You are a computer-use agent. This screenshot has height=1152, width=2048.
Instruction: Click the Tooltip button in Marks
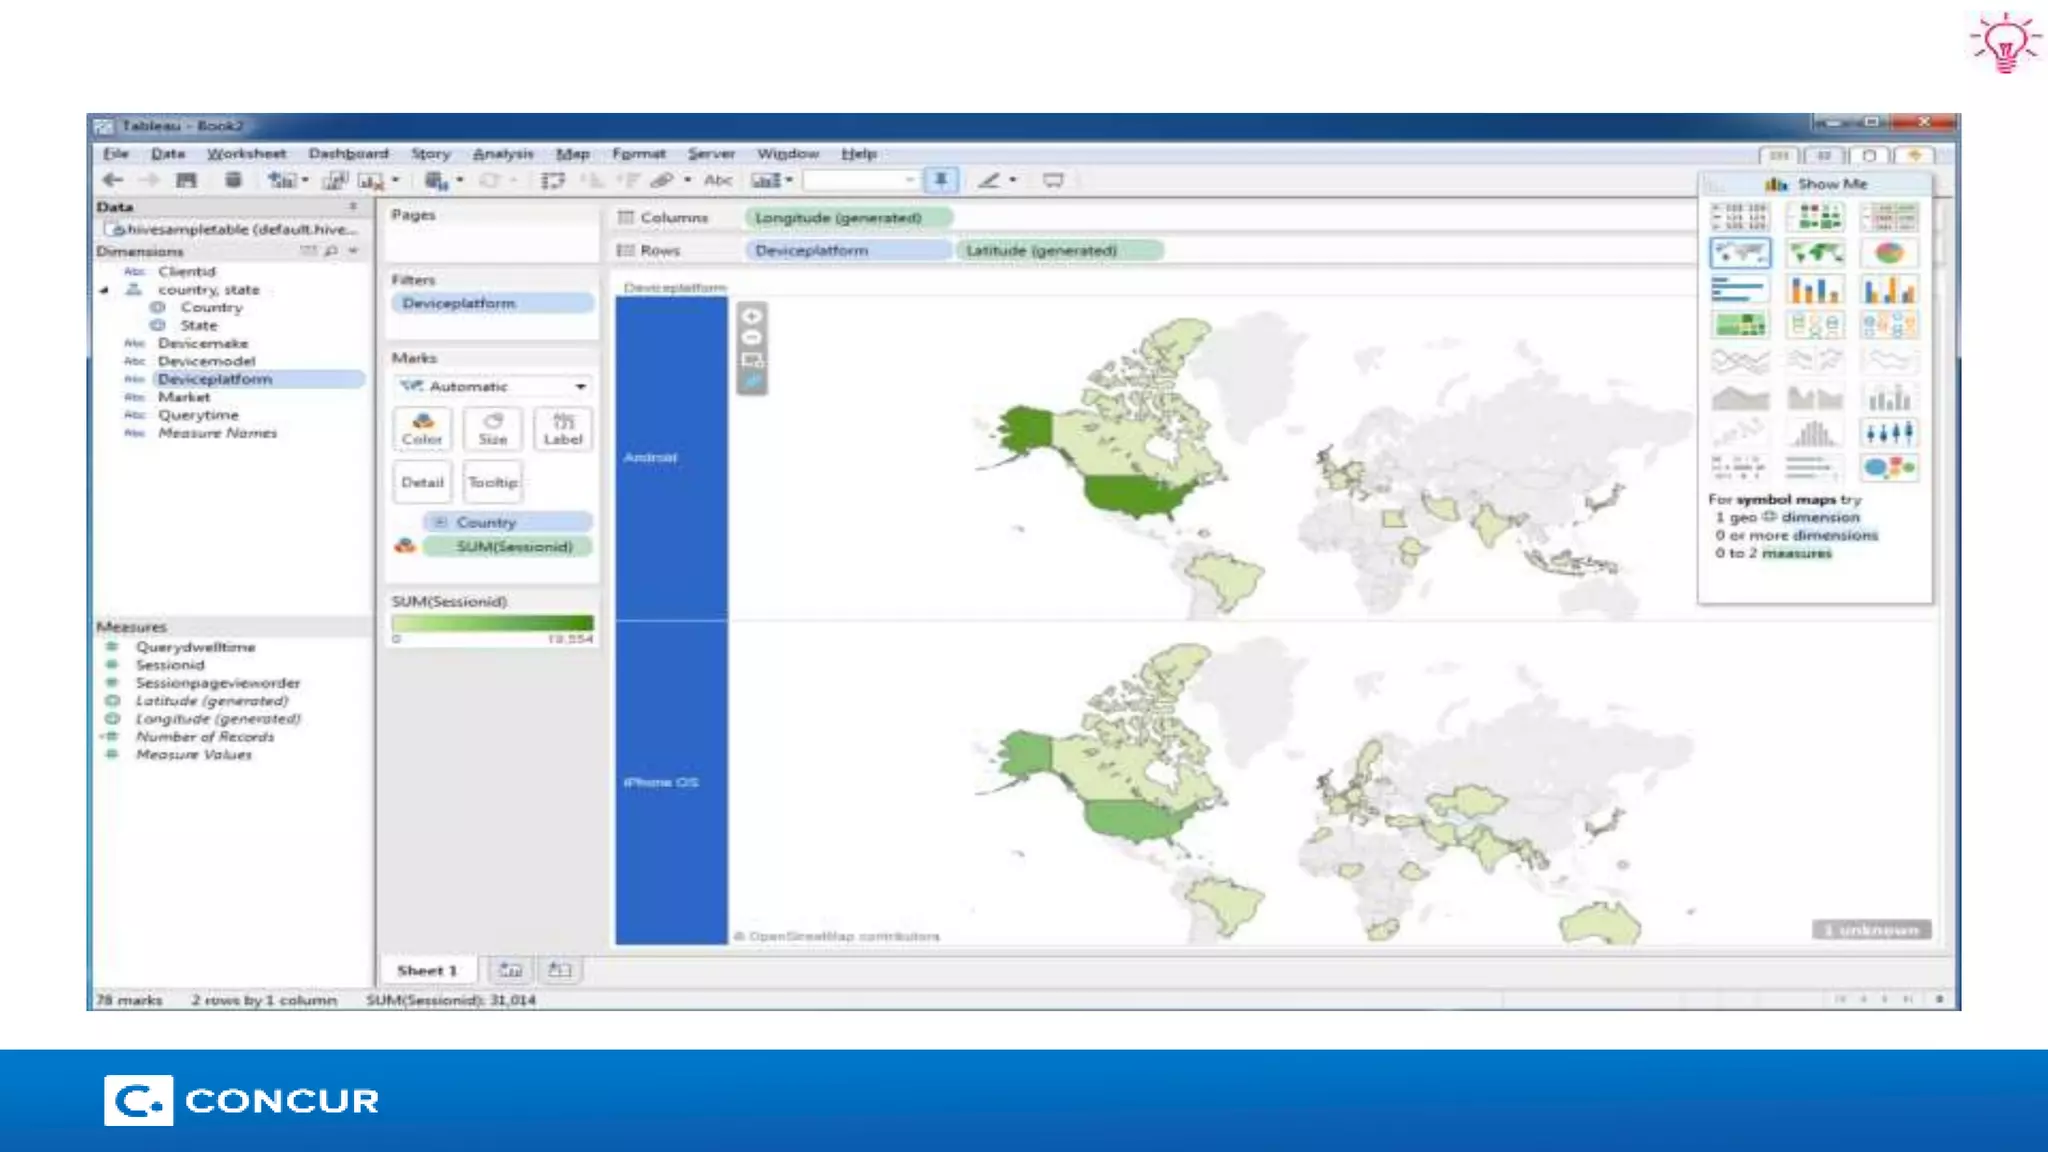492,482
